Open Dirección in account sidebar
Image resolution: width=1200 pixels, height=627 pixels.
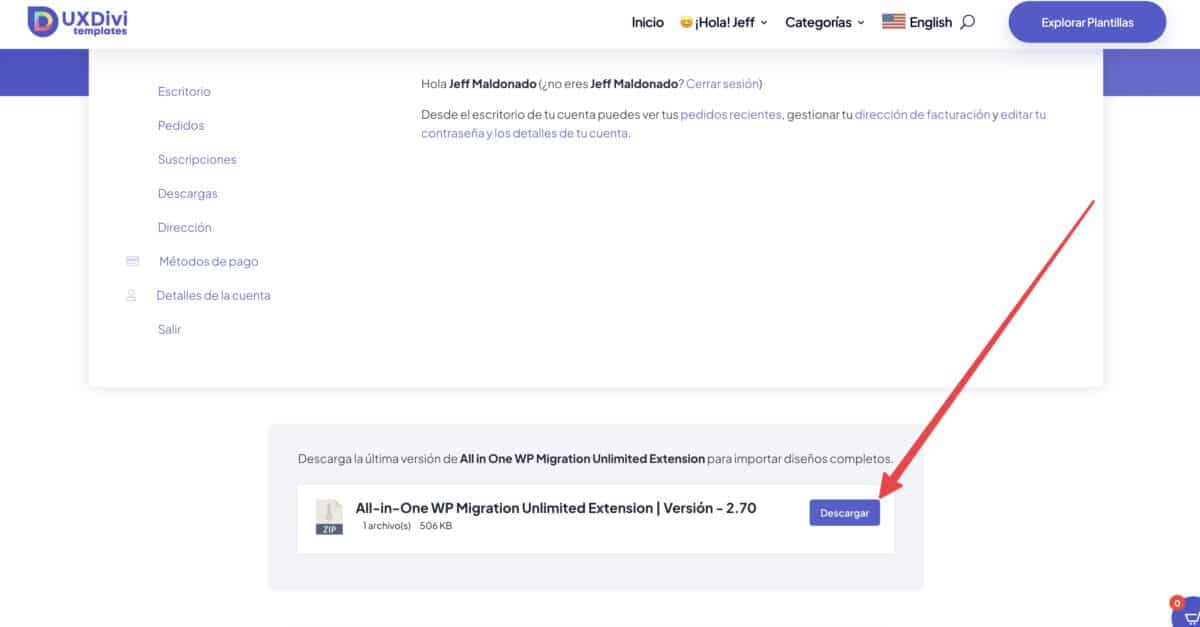(185, 227)
